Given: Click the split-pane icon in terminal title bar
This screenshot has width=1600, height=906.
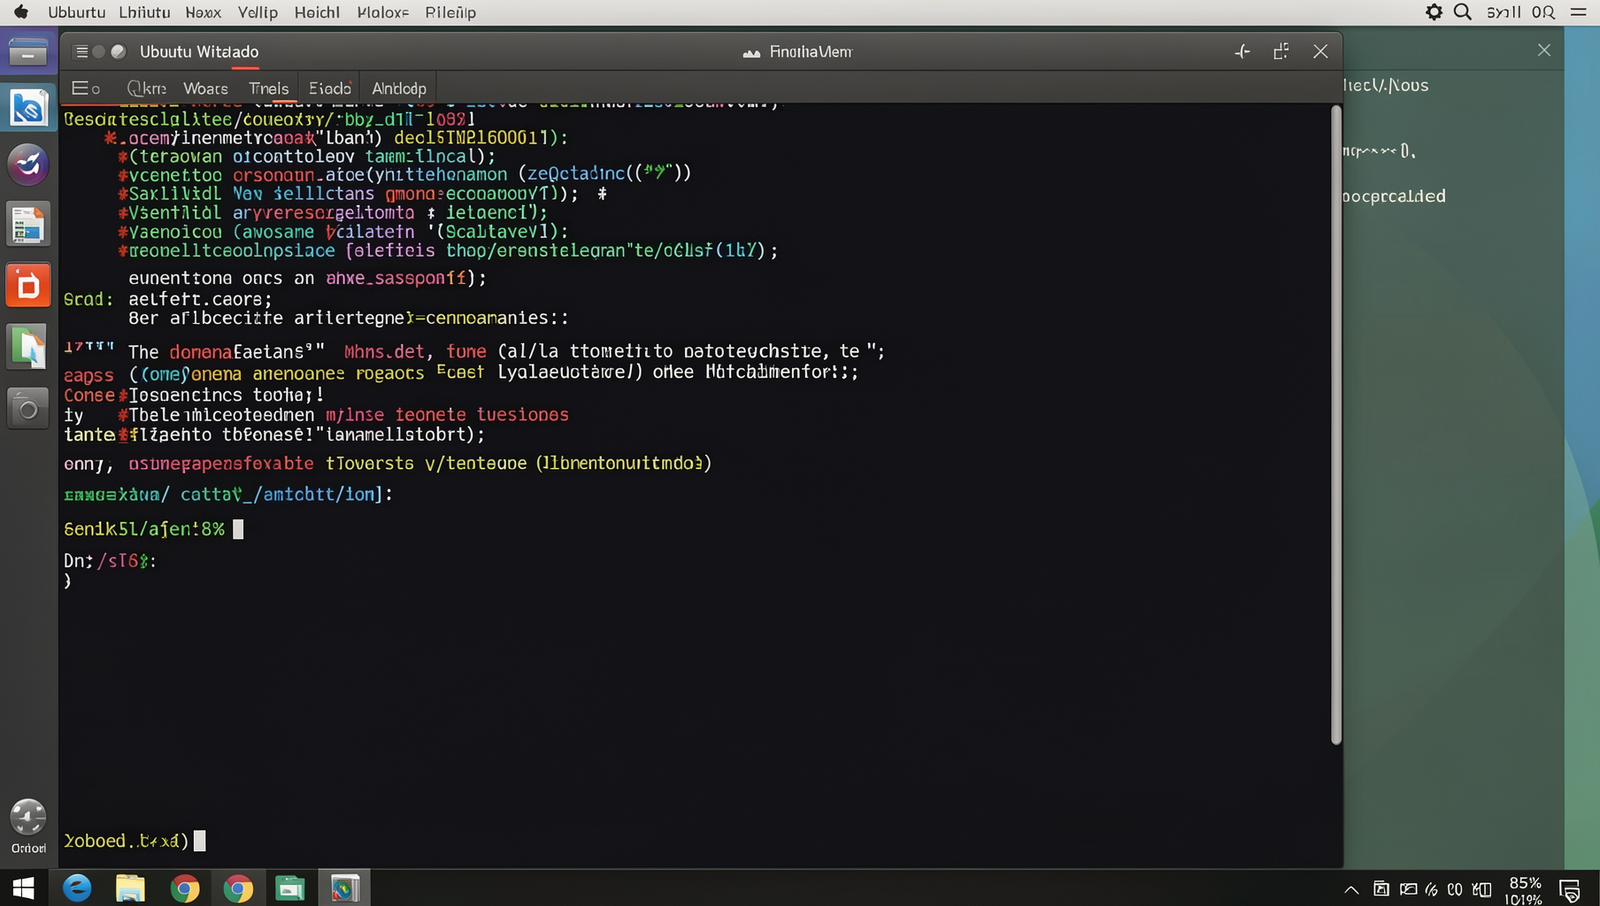Looking at the screenshot, I should [x=1281, y=51].
